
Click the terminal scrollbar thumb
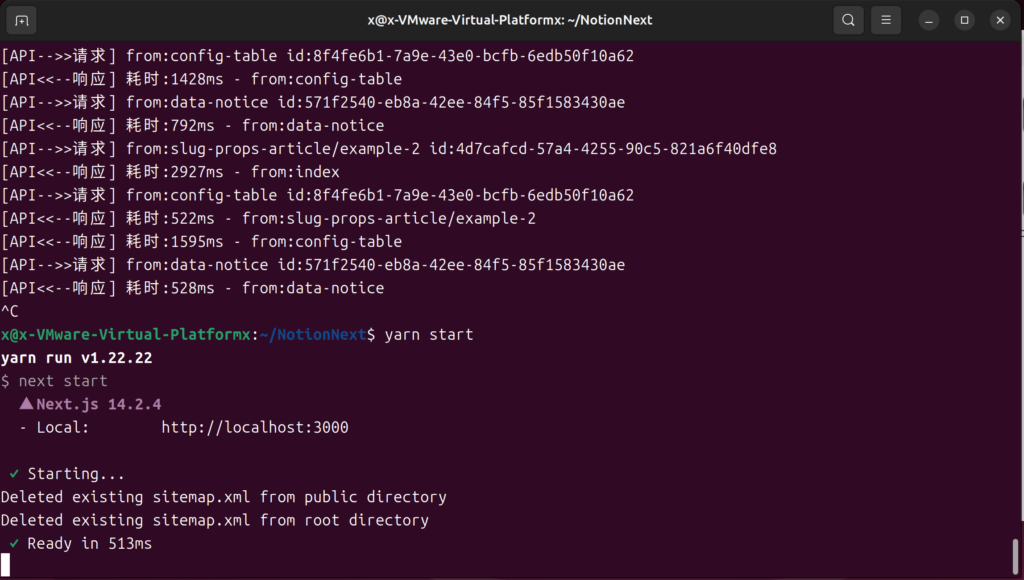(x=1015, y=555)
